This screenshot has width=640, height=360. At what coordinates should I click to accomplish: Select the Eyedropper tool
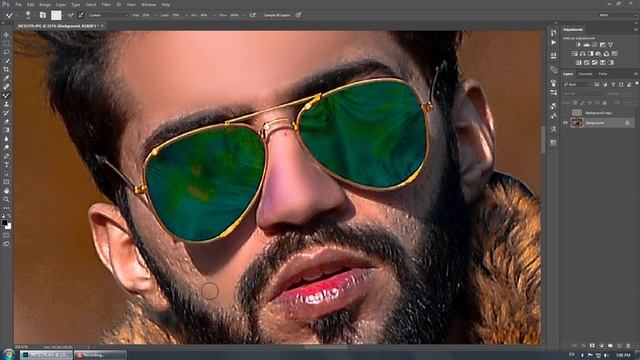[6, 78]
